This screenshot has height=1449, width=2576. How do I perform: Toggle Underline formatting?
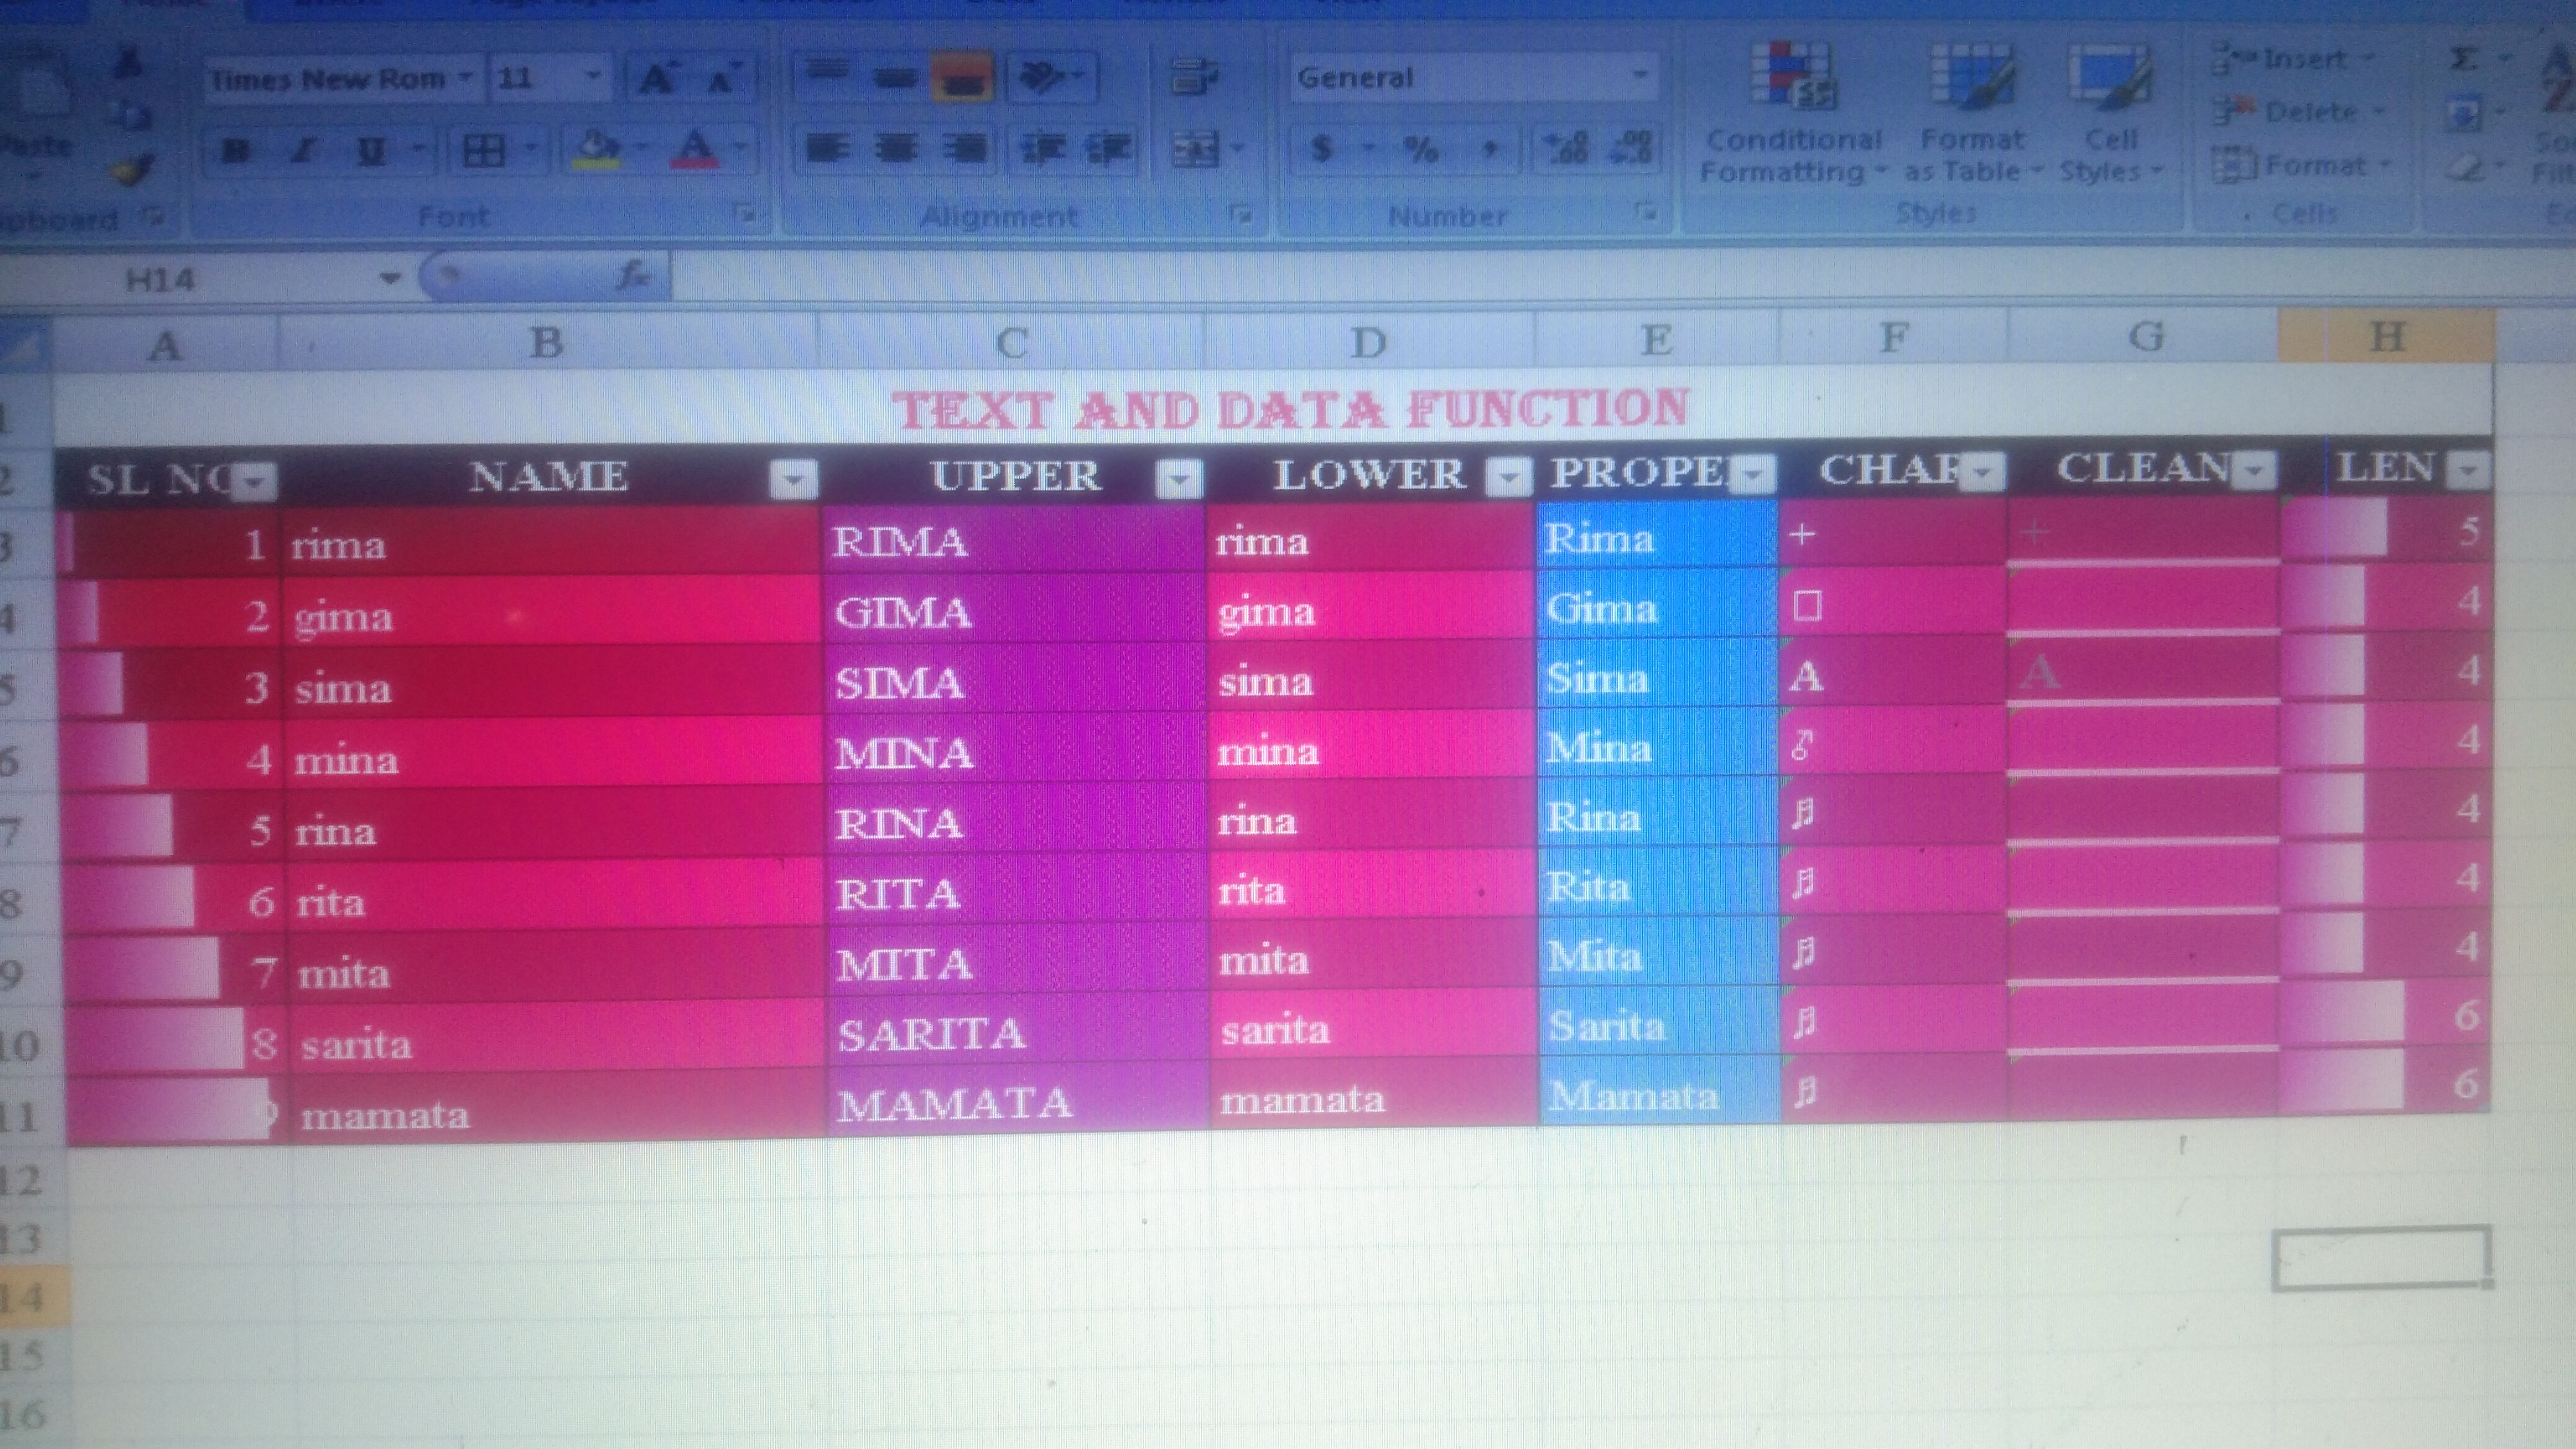pos(371,151)
